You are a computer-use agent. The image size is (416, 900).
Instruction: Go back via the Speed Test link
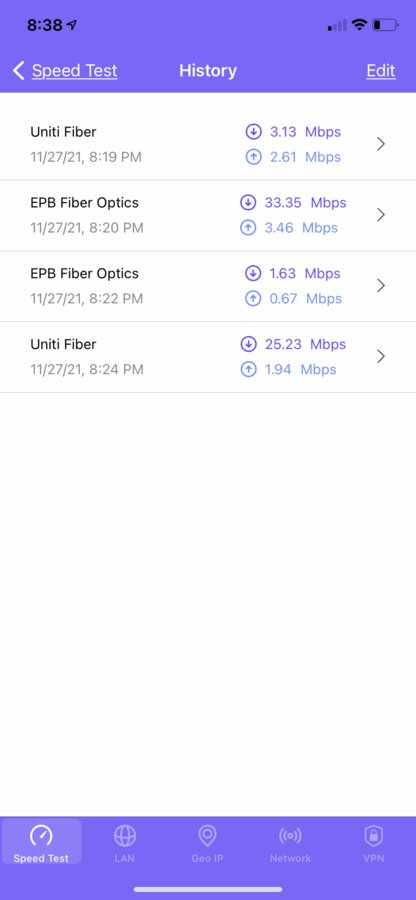click(75, 71)
